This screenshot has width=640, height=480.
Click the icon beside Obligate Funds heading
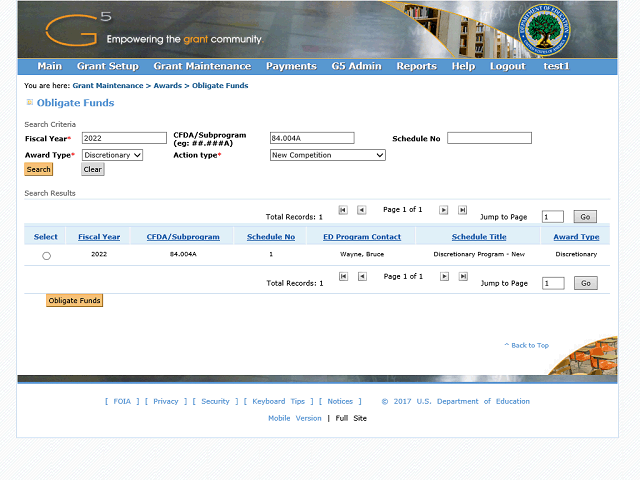tap(29, 102)
